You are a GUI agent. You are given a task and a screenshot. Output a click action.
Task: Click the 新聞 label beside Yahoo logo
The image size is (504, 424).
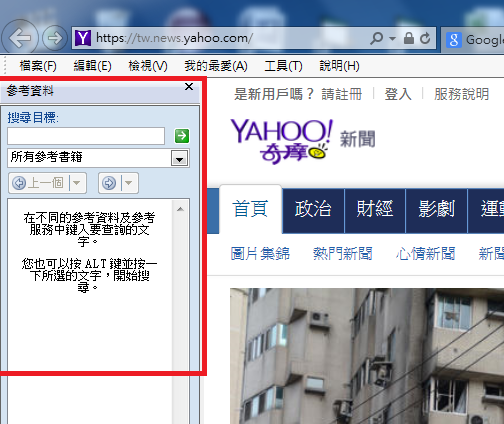[358, 139]
